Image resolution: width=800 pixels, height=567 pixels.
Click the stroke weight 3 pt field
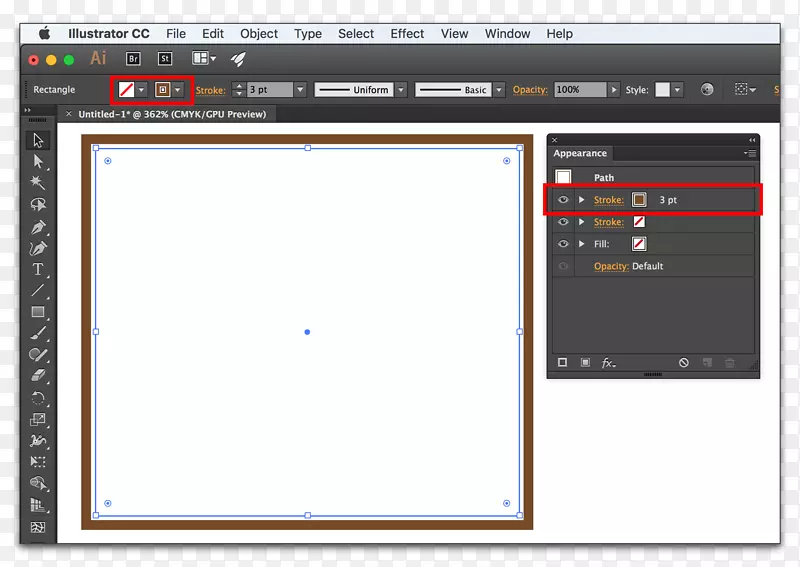coord(270,90)
